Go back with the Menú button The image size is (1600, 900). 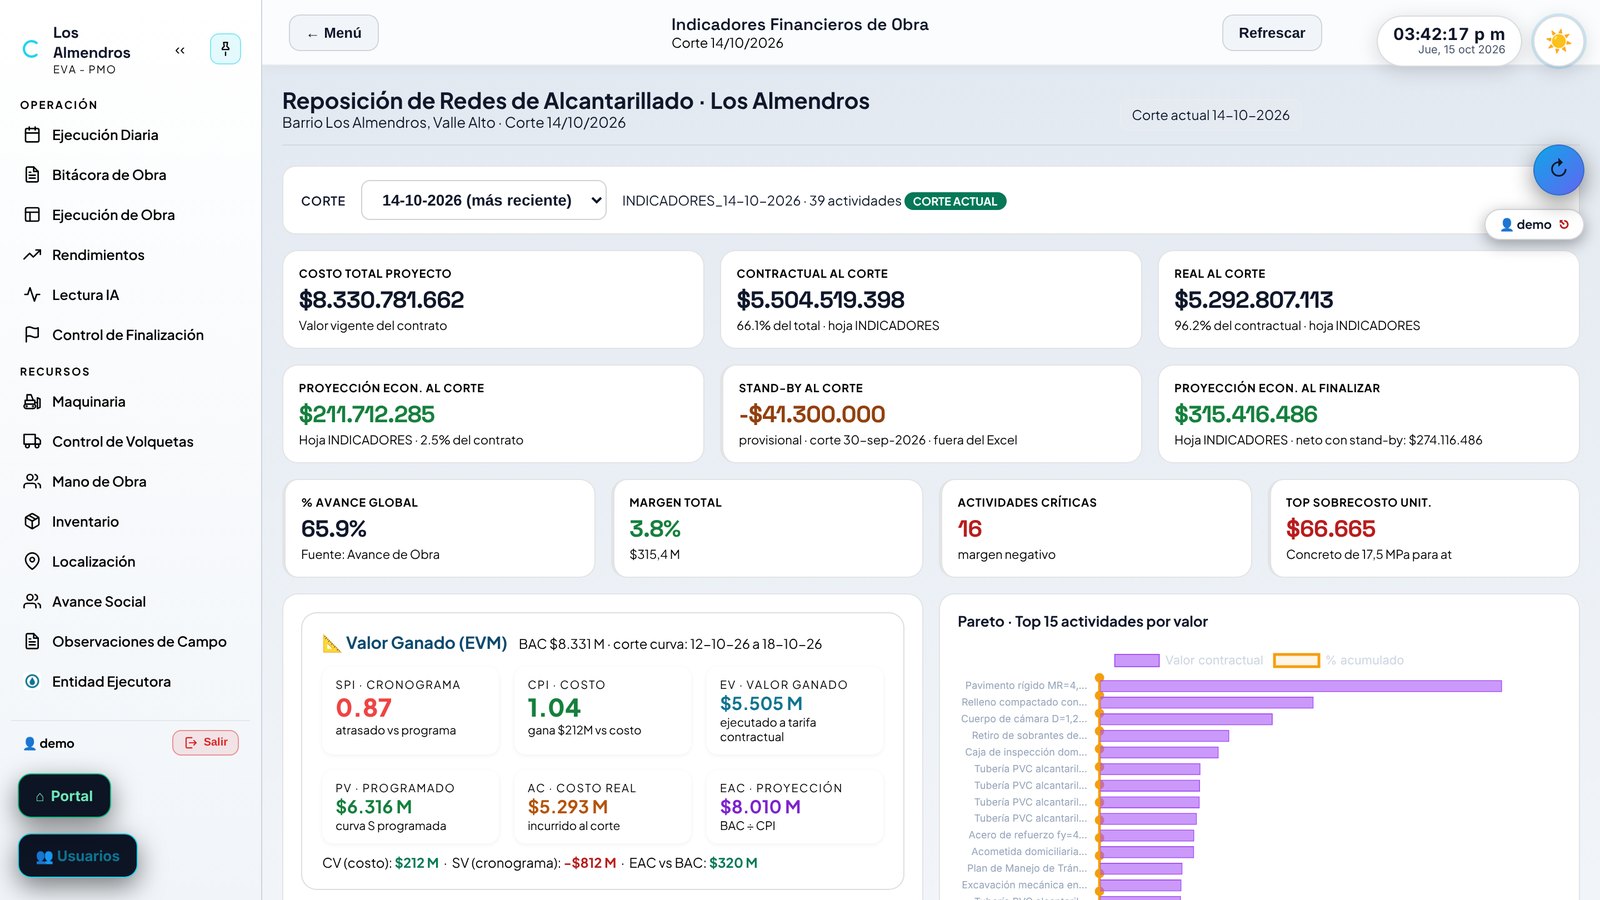[334, 33]
